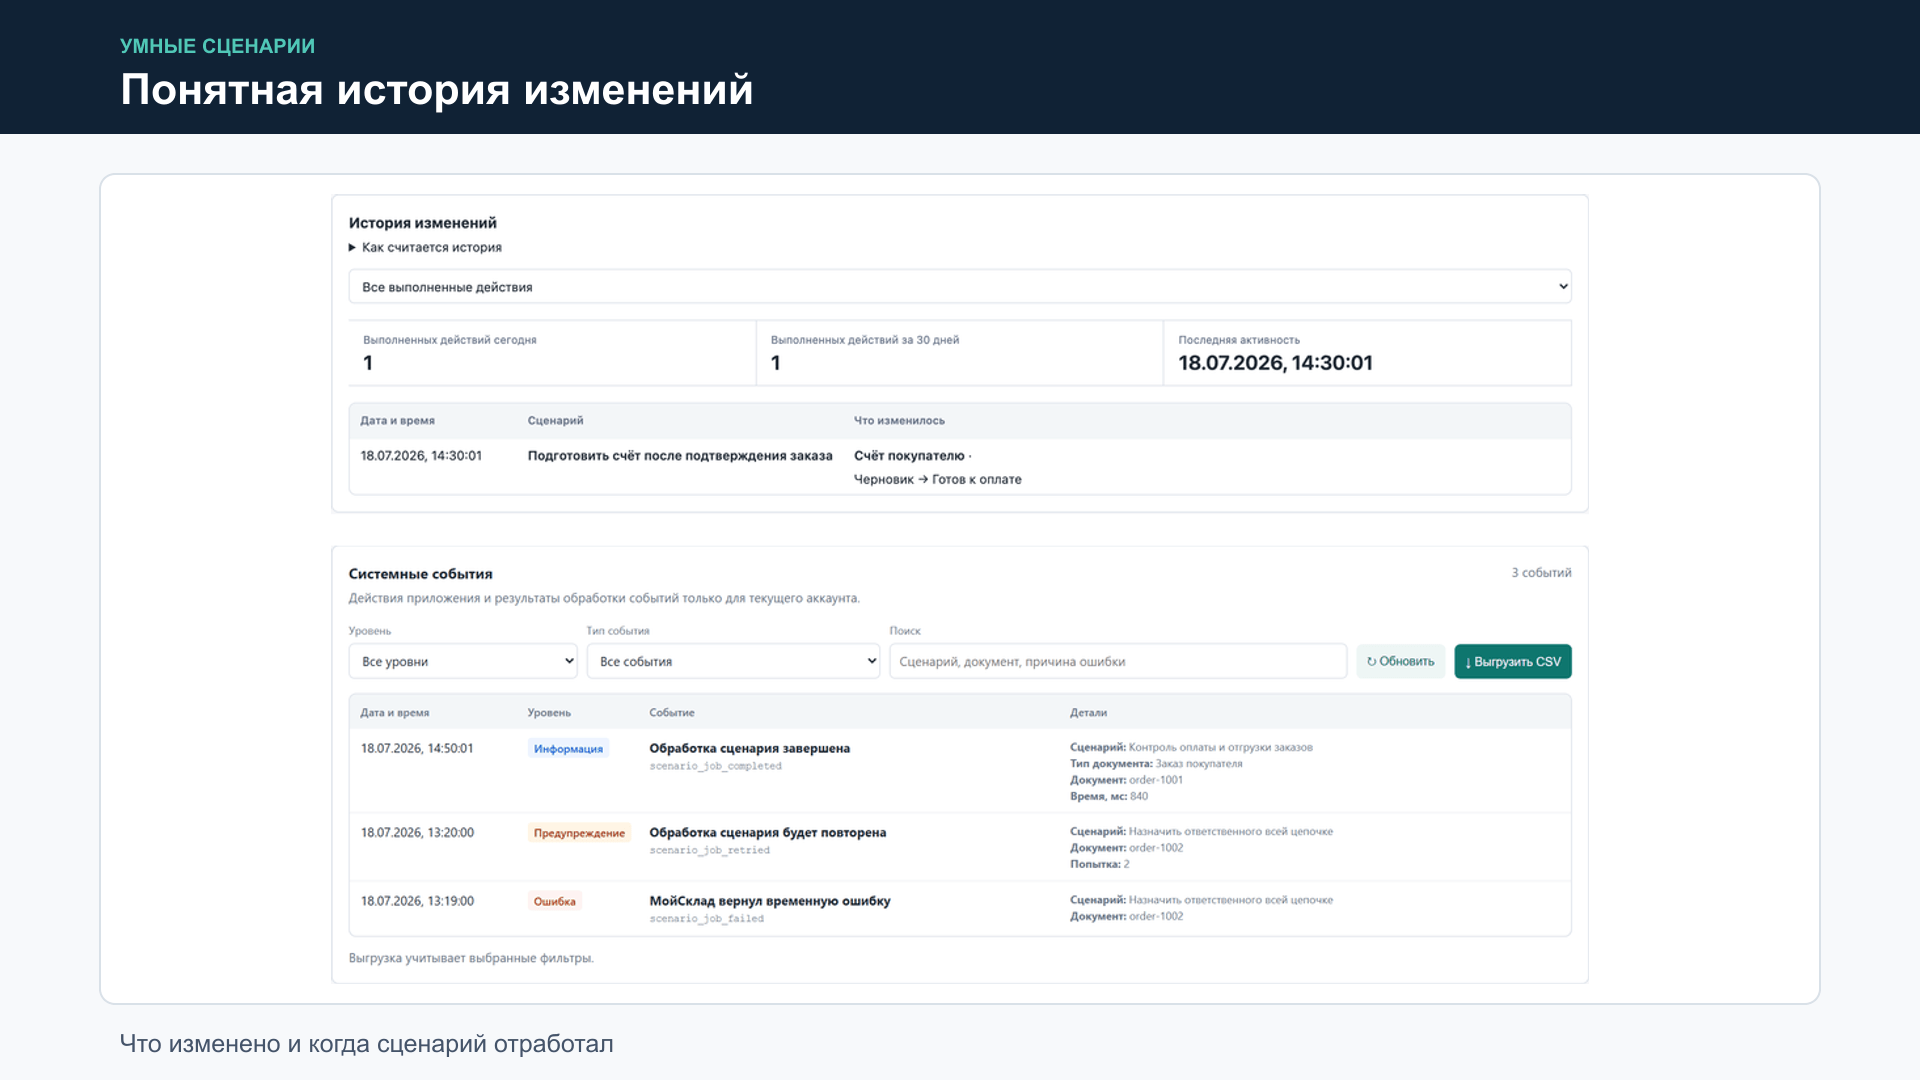Select 'Обработка сценария завершена' event
Screen dimensions: 1920x1080
pos(749,748)
